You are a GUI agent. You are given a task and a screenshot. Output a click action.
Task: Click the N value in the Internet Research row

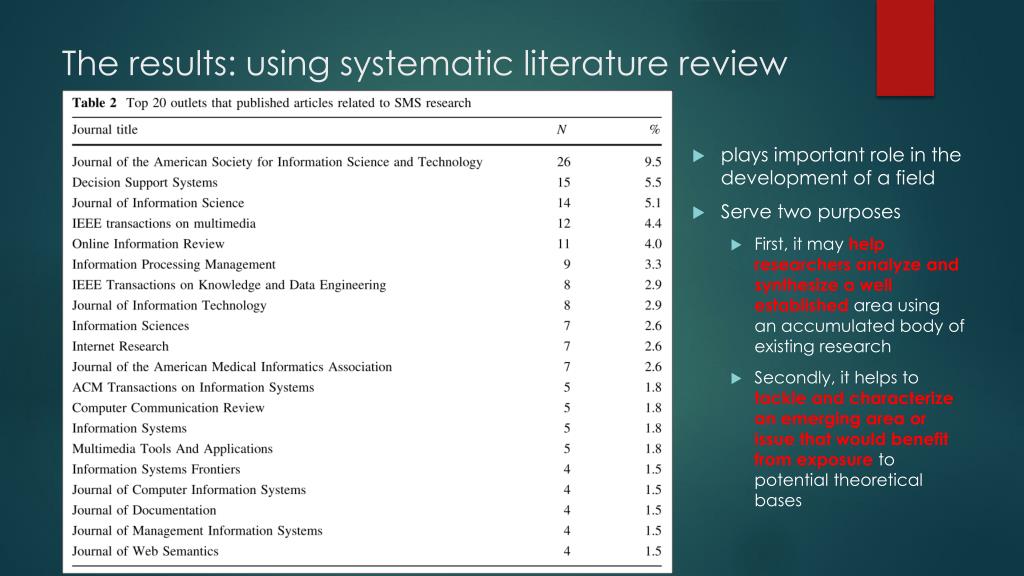point(567,346)
